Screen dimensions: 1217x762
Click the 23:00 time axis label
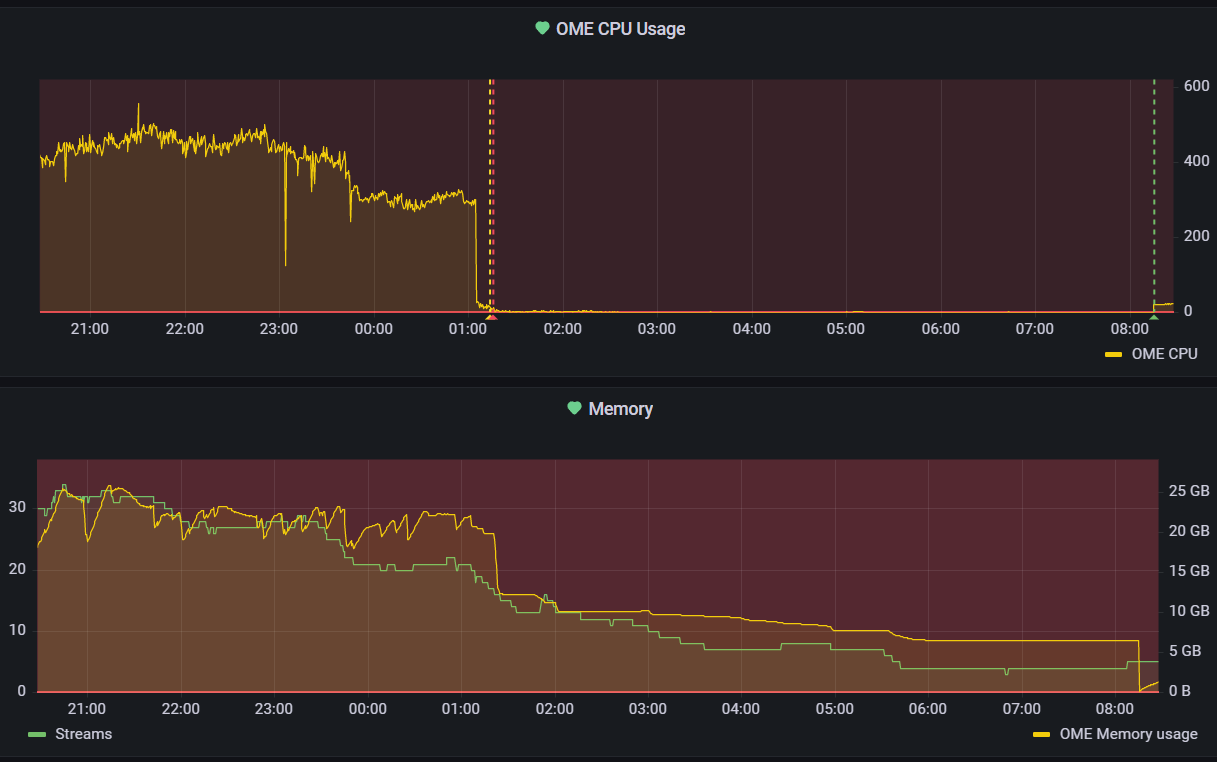click(277, 327)
